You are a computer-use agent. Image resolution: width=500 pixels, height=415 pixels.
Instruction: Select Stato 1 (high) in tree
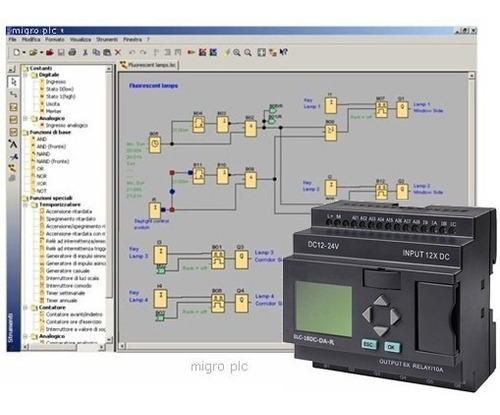[x=61, y=97]
